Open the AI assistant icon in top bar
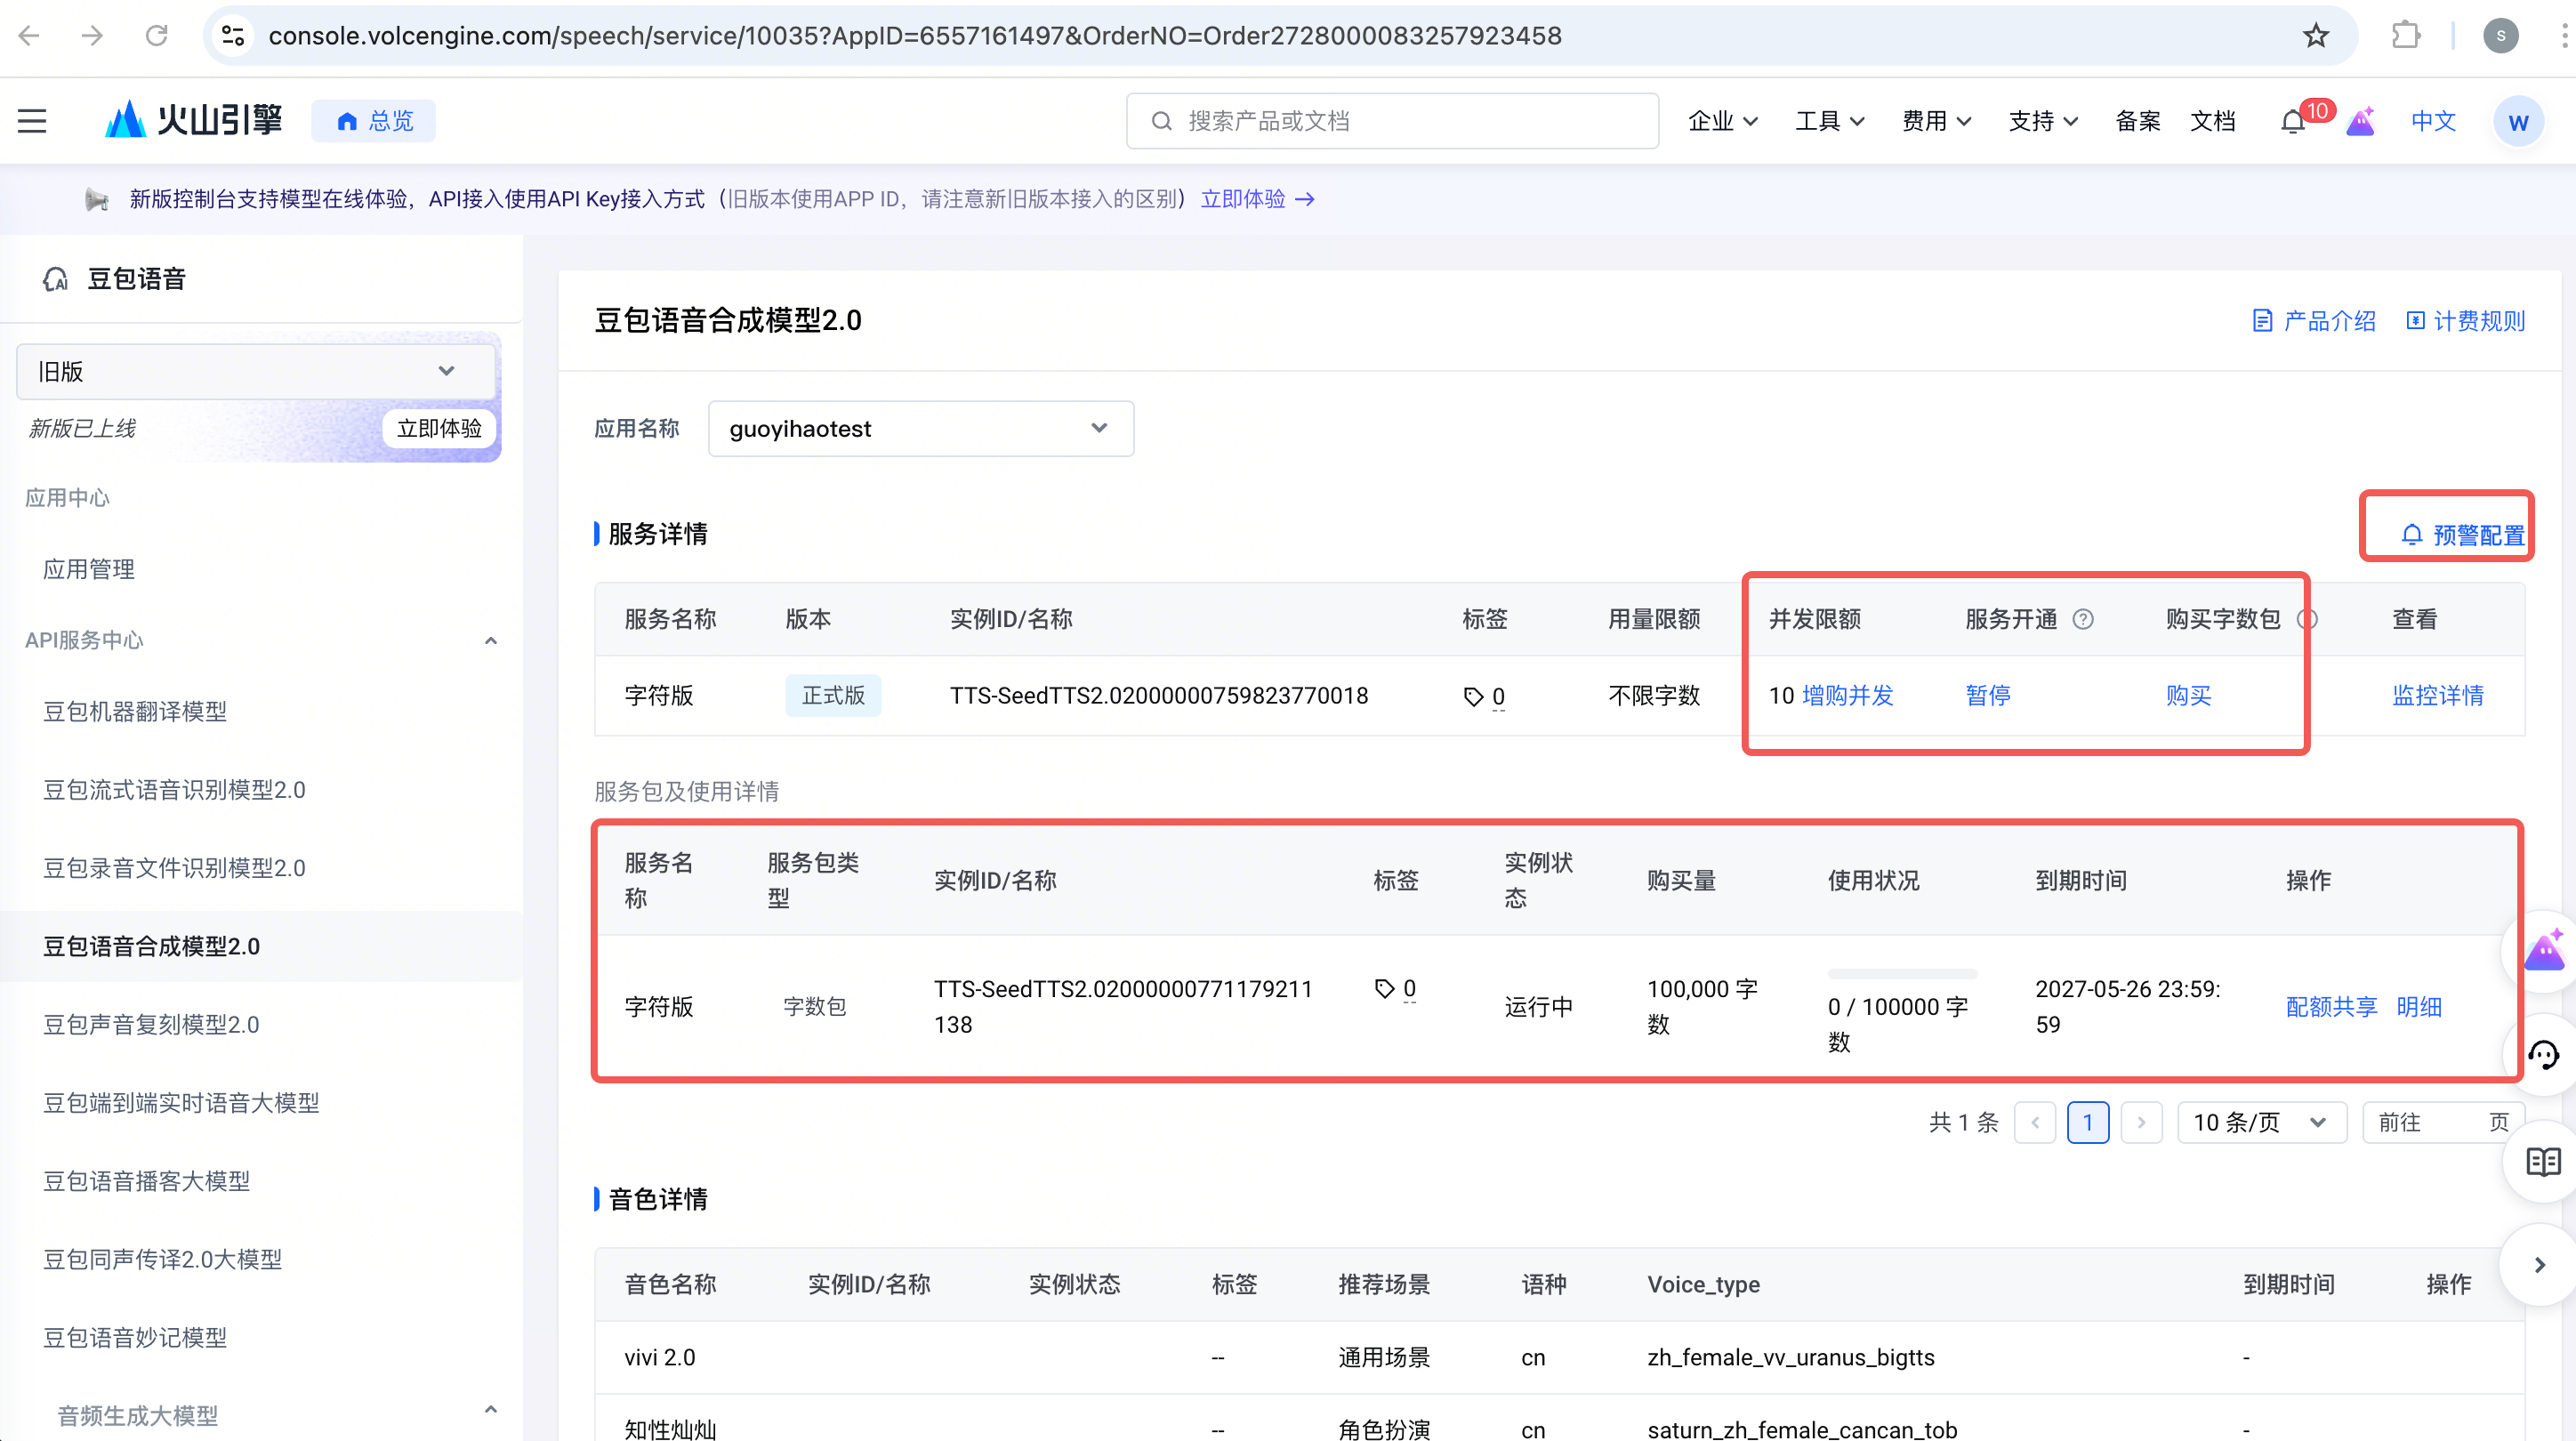 [x=2361, y=121]
